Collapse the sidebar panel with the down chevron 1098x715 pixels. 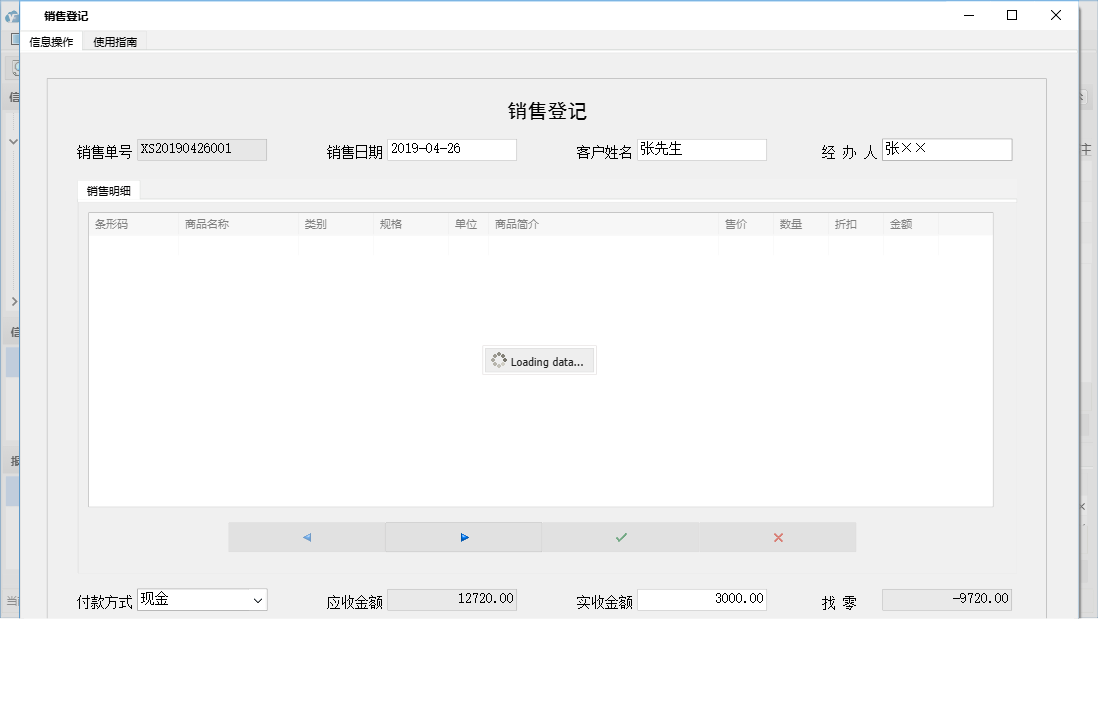point(13,140)
